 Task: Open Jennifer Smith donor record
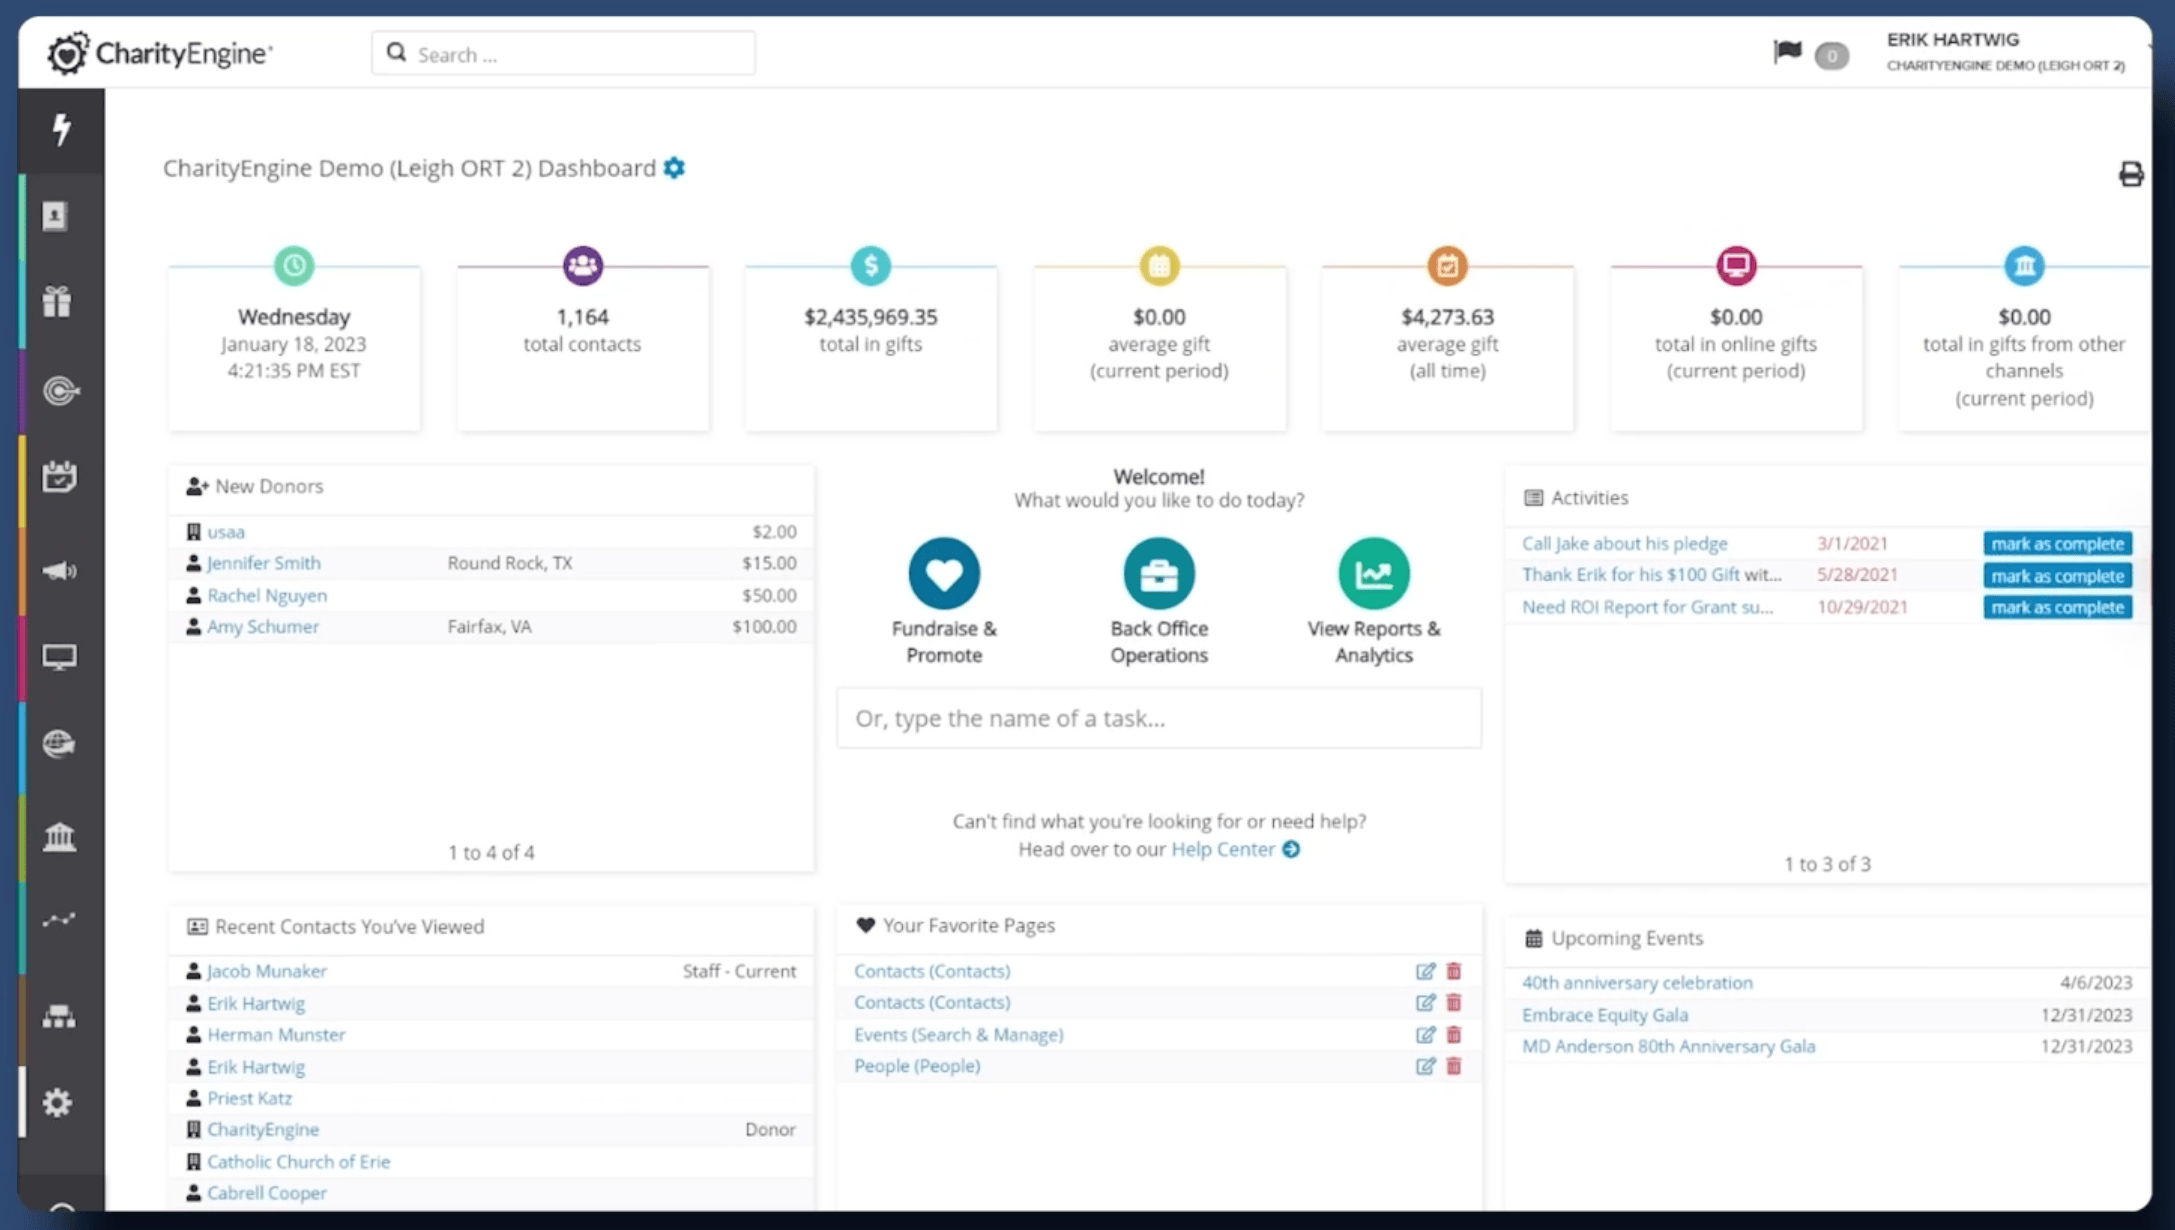coord(264,563)
